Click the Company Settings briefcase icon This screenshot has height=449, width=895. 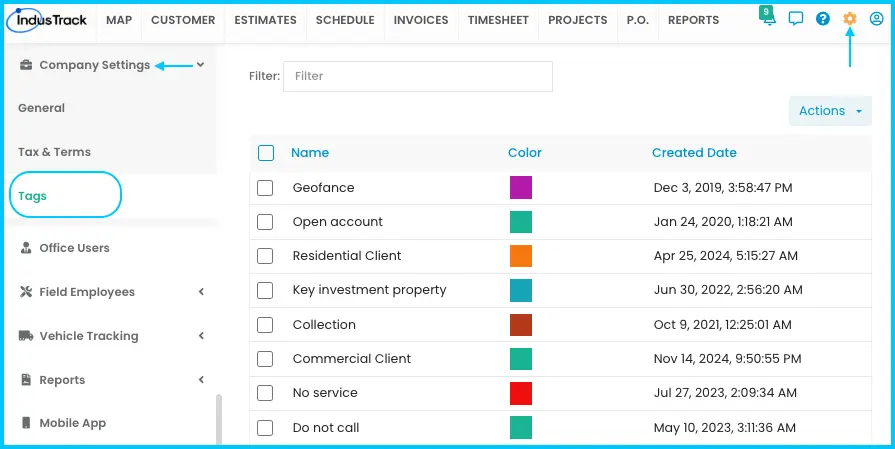[x=26, y=65]
